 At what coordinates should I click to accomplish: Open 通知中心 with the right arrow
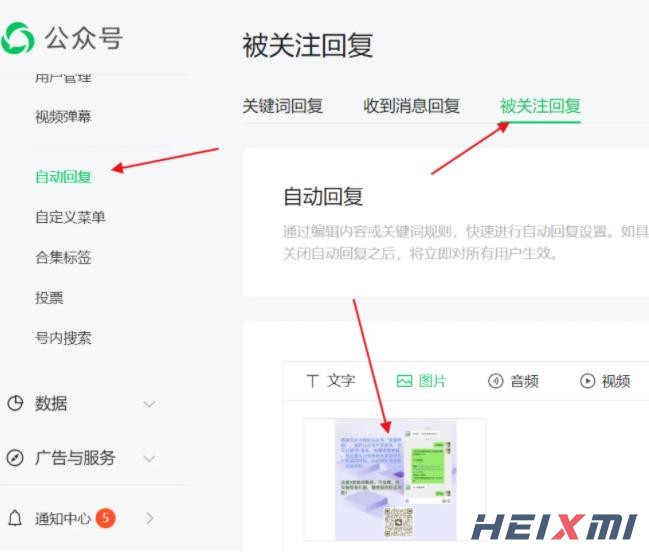tap(150, 518)
